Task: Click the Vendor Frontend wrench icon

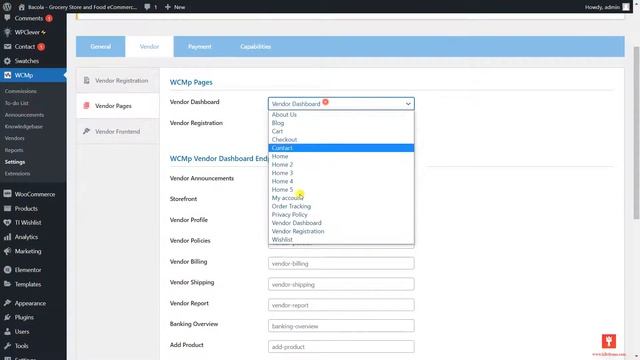Action: click(87, 131)
